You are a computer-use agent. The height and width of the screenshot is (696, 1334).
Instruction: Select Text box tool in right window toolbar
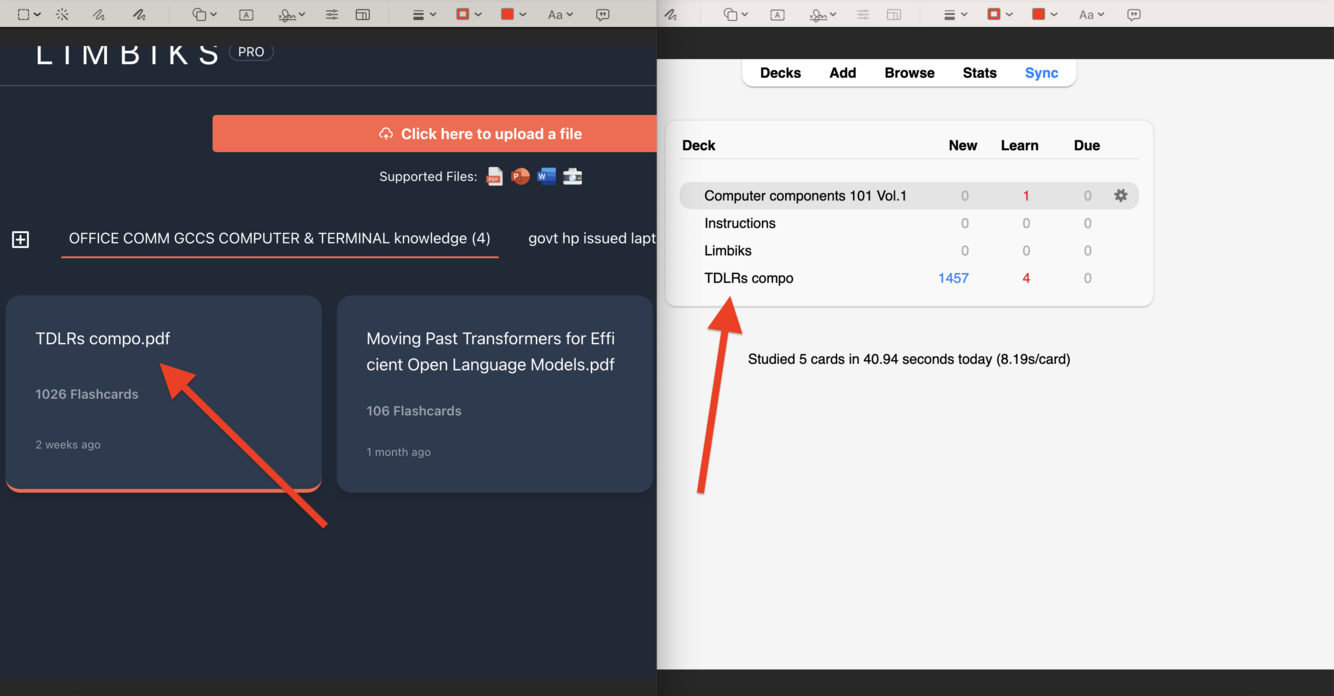pyautogui.click(x=777, y=15)
